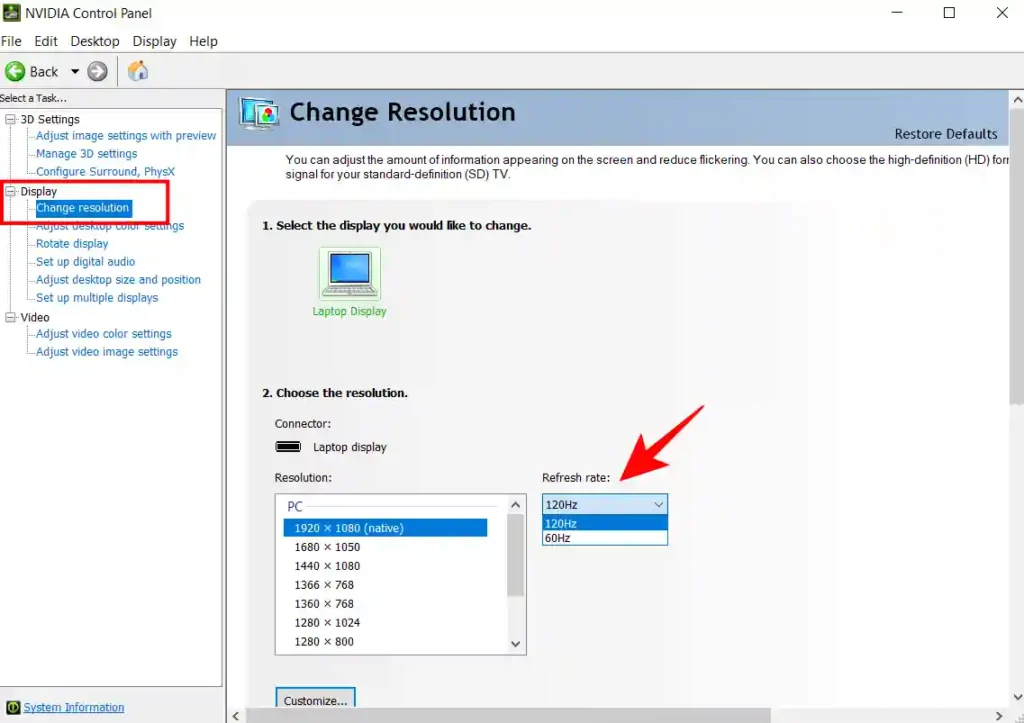Open the Help menu
Screen dimensions: 1024x723
click(x=203, y=41)
